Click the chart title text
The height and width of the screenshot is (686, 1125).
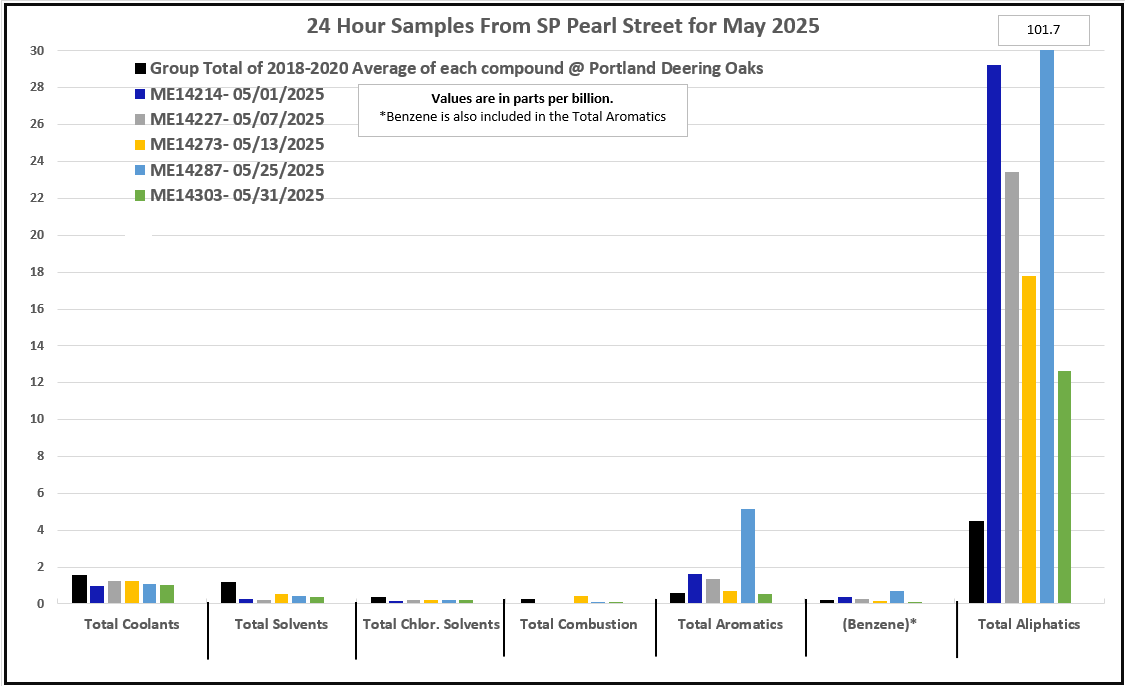[562, 27]
